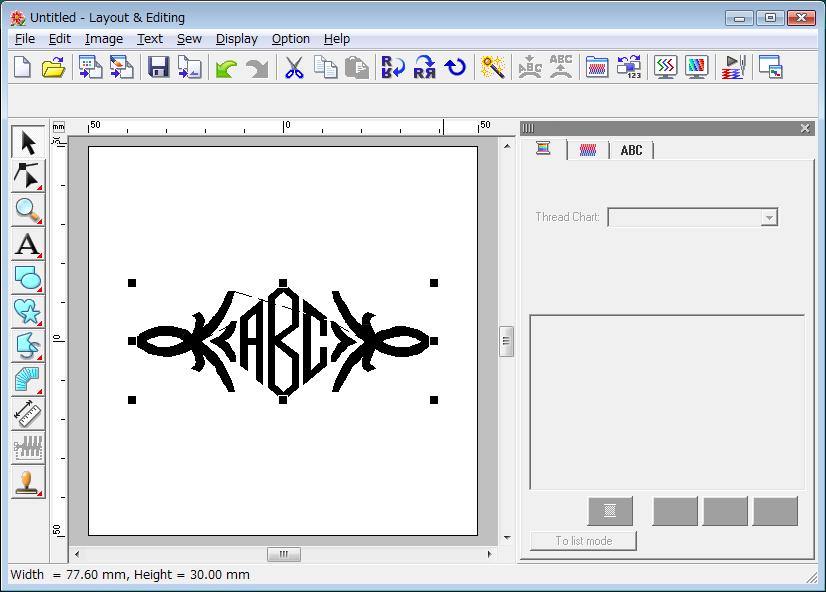Open the stitch preview monitor icon
This screenshot has width=826, height=592.
pos(666,67)
